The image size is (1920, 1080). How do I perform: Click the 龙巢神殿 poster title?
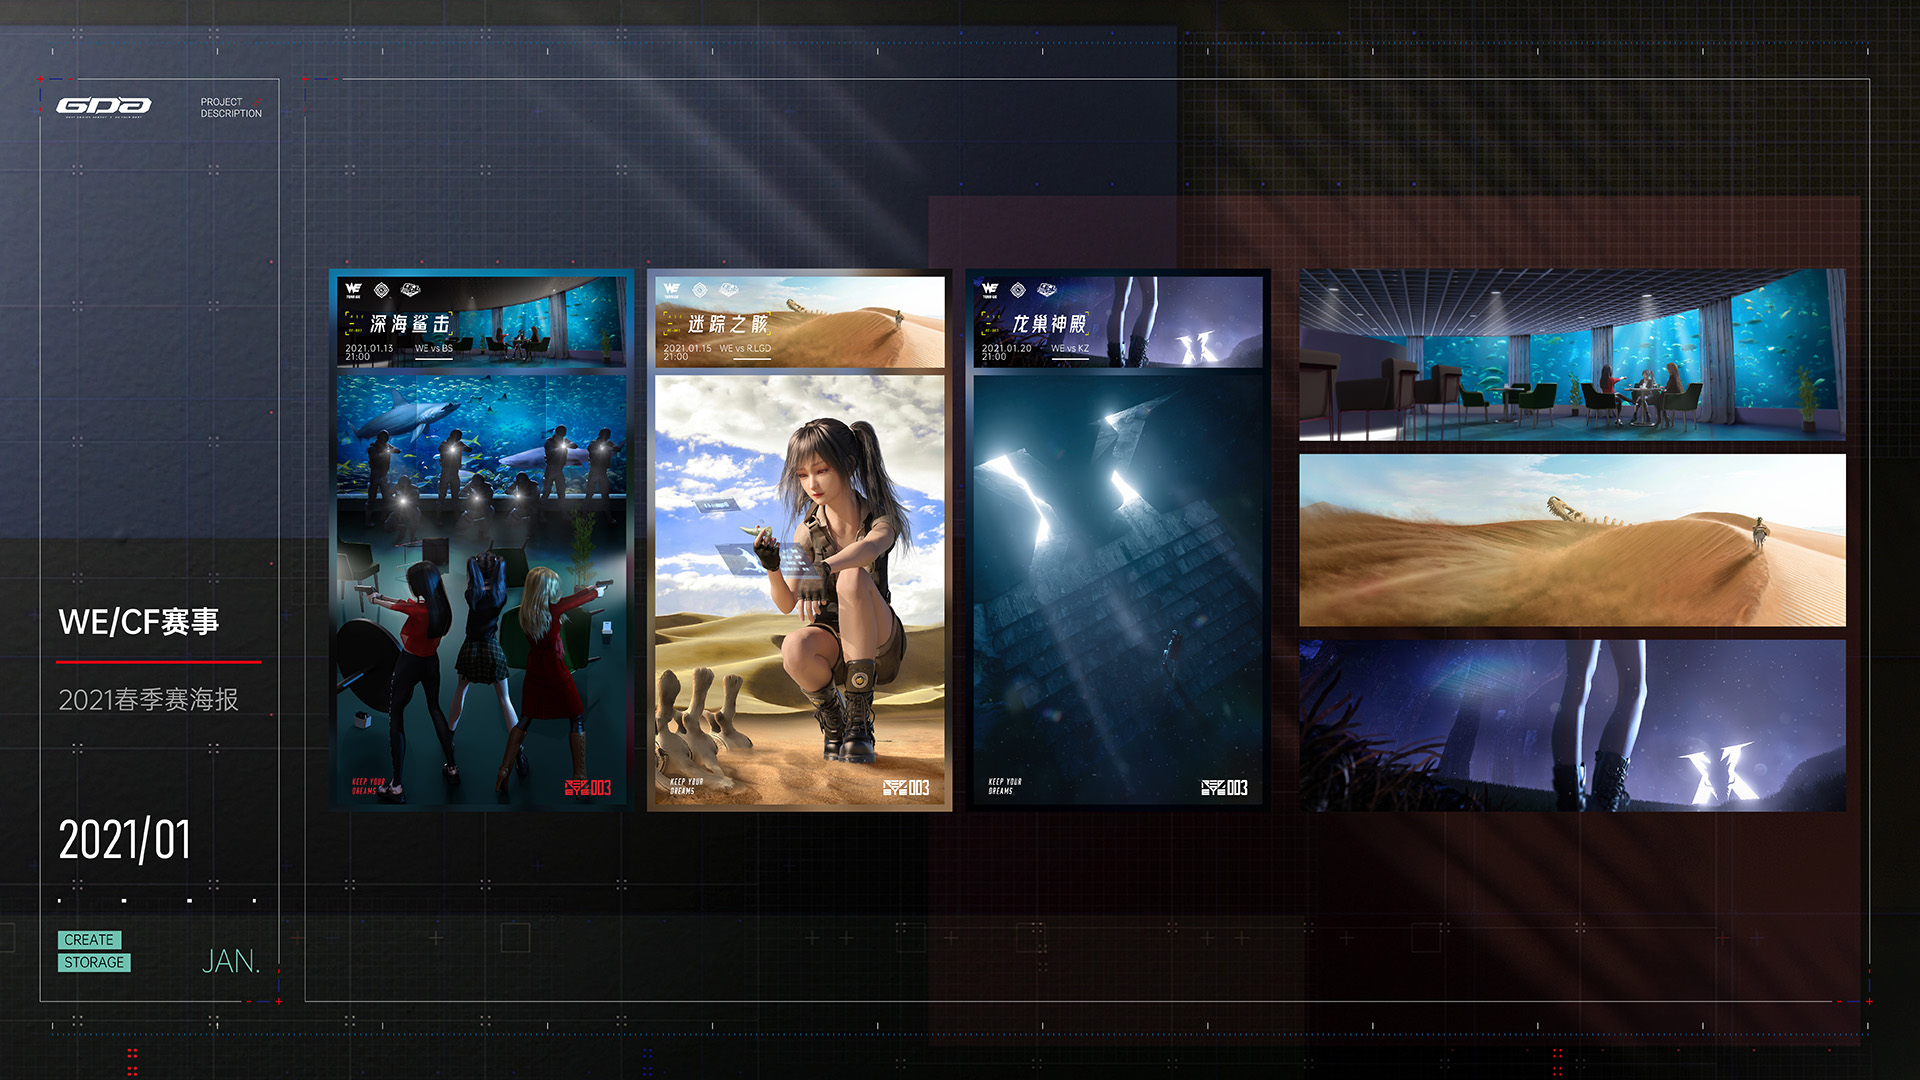point(1049,324)
